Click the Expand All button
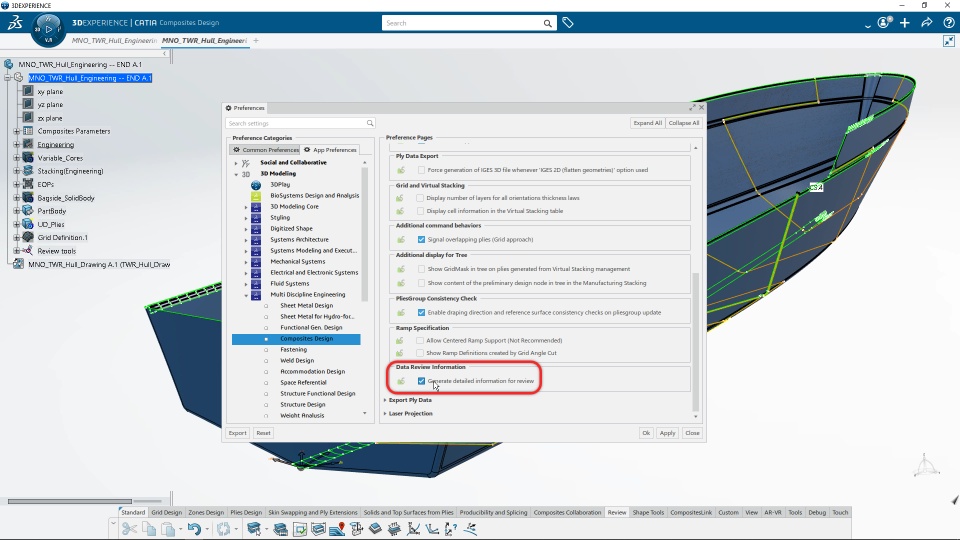This screenshot has width=960, height=540. pos(647,123)
